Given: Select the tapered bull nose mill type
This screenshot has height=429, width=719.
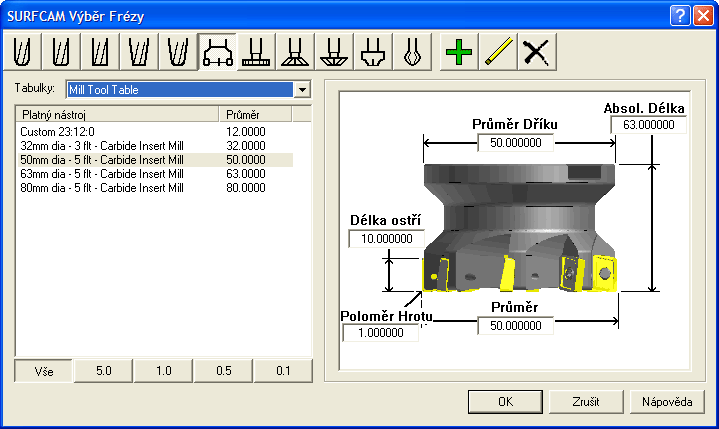Looking at the screenshot, I should point(178,52).
